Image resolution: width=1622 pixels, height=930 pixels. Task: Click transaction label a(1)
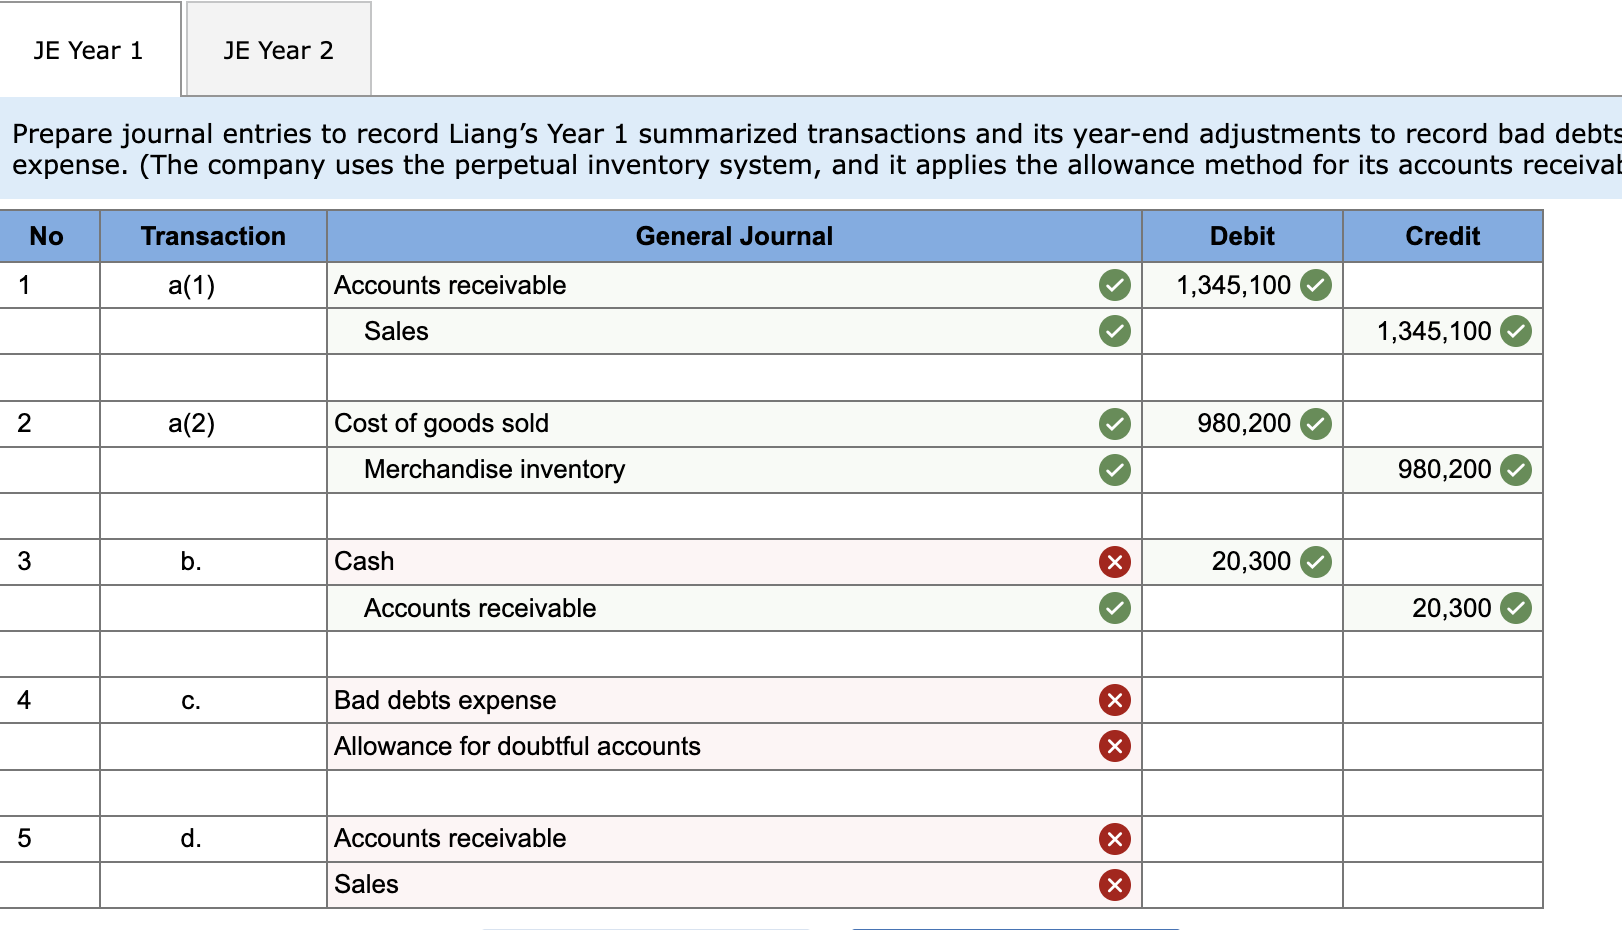click(191, 285)
